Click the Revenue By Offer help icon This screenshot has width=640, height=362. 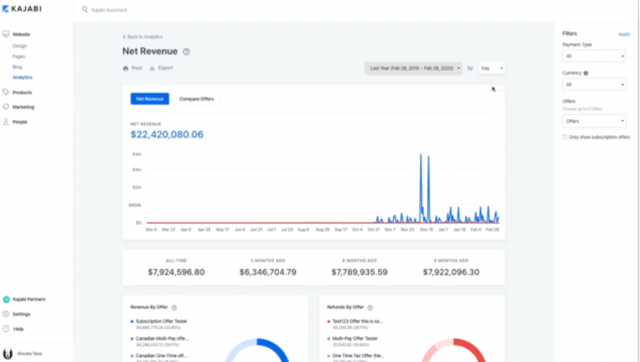coord(174,307)
